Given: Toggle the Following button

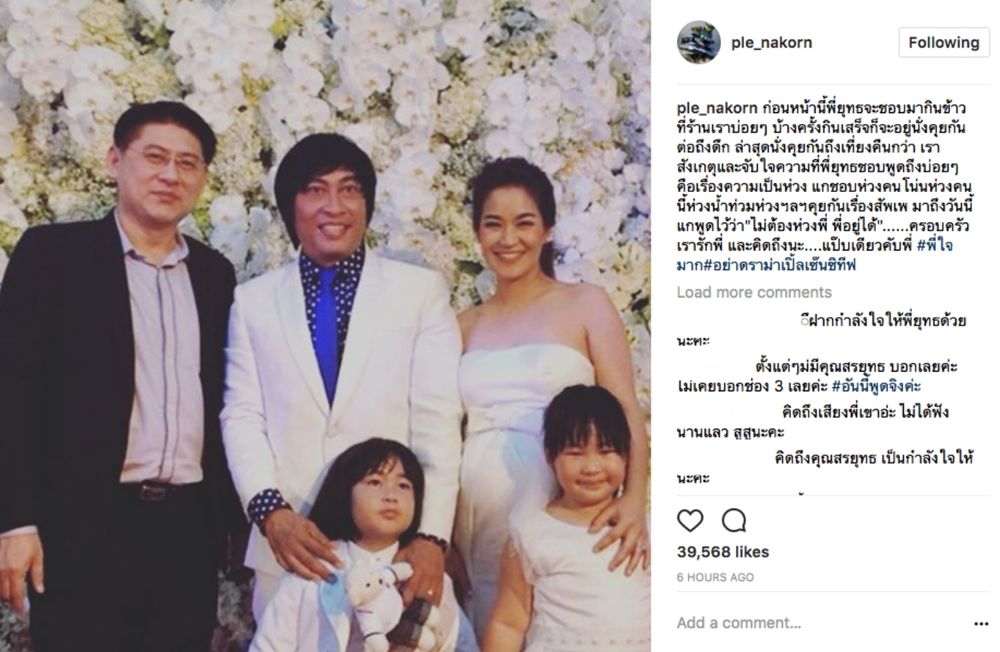Looking at the screenshot, I should point(944,43).
